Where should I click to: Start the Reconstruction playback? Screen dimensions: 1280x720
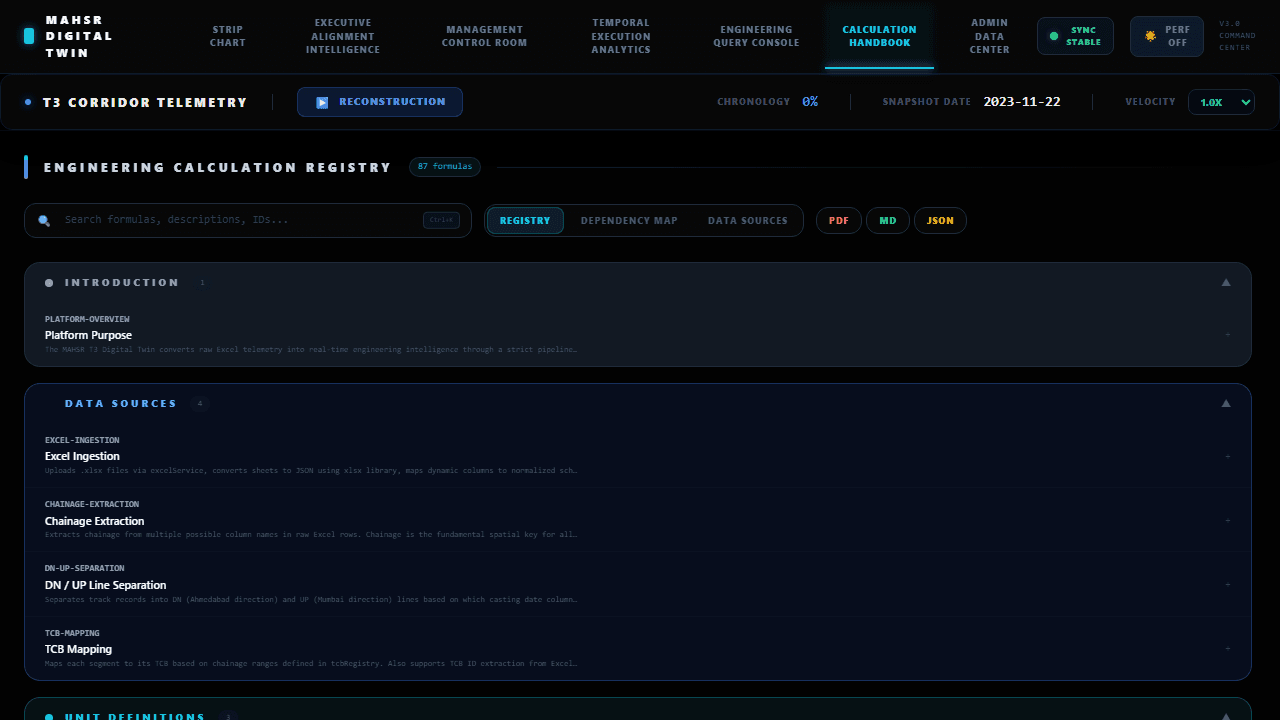(x=380, y=102)
